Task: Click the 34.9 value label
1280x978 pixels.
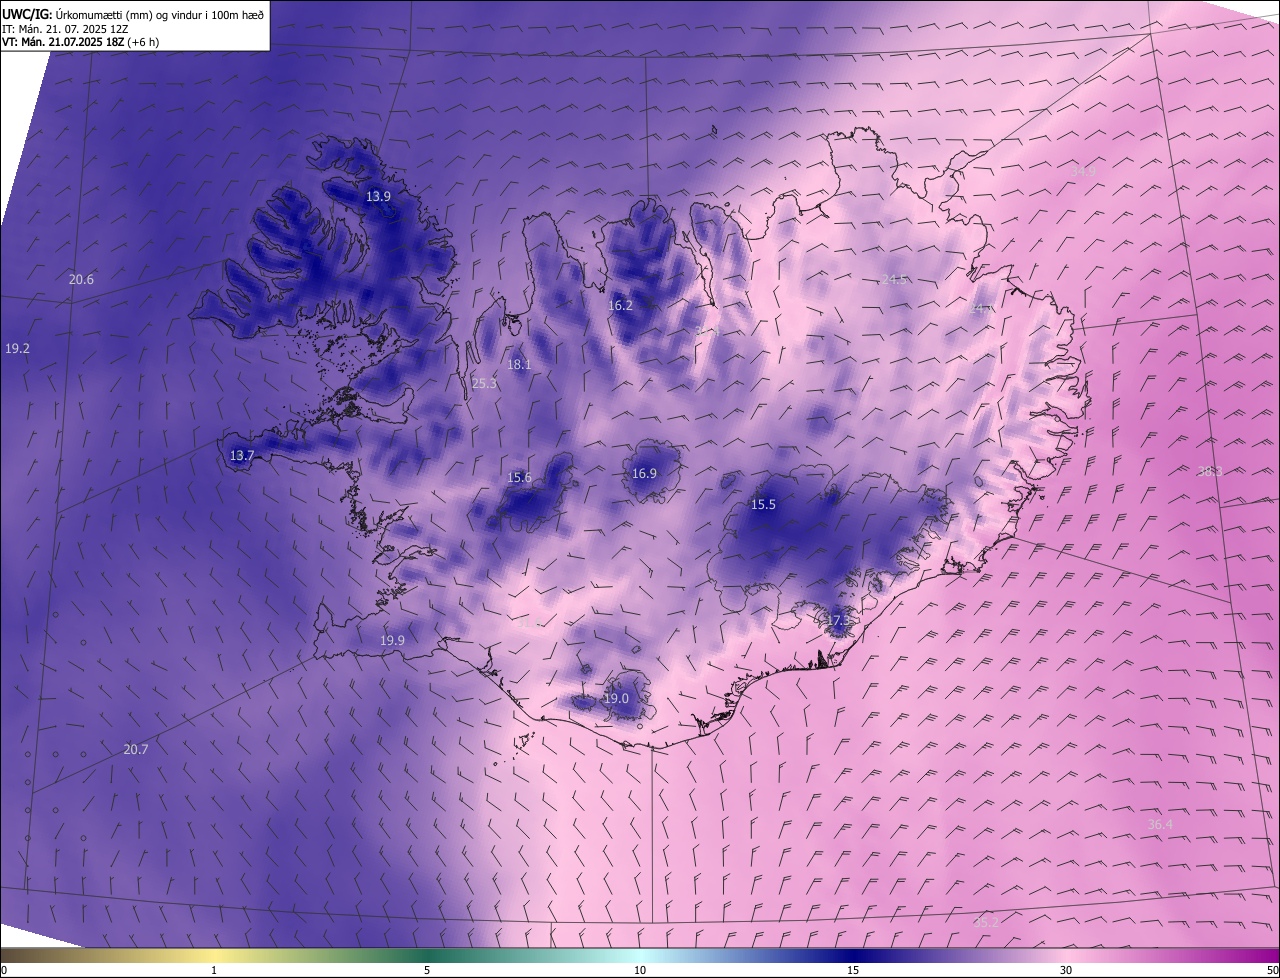Action: (x=1083, y=172)
